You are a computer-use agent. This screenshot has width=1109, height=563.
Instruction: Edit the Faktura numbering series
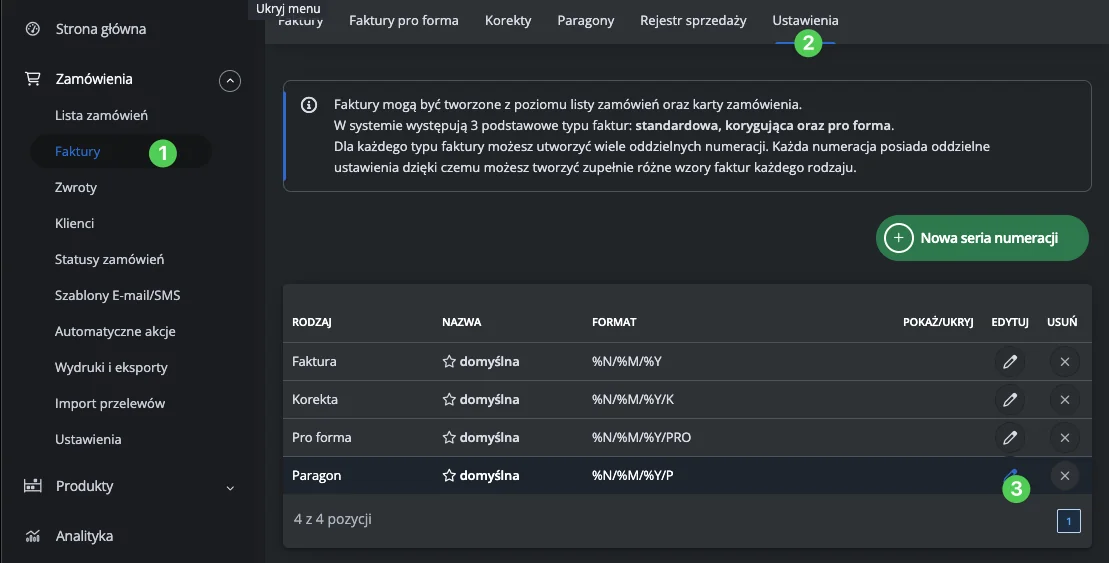click(1010, 361)
